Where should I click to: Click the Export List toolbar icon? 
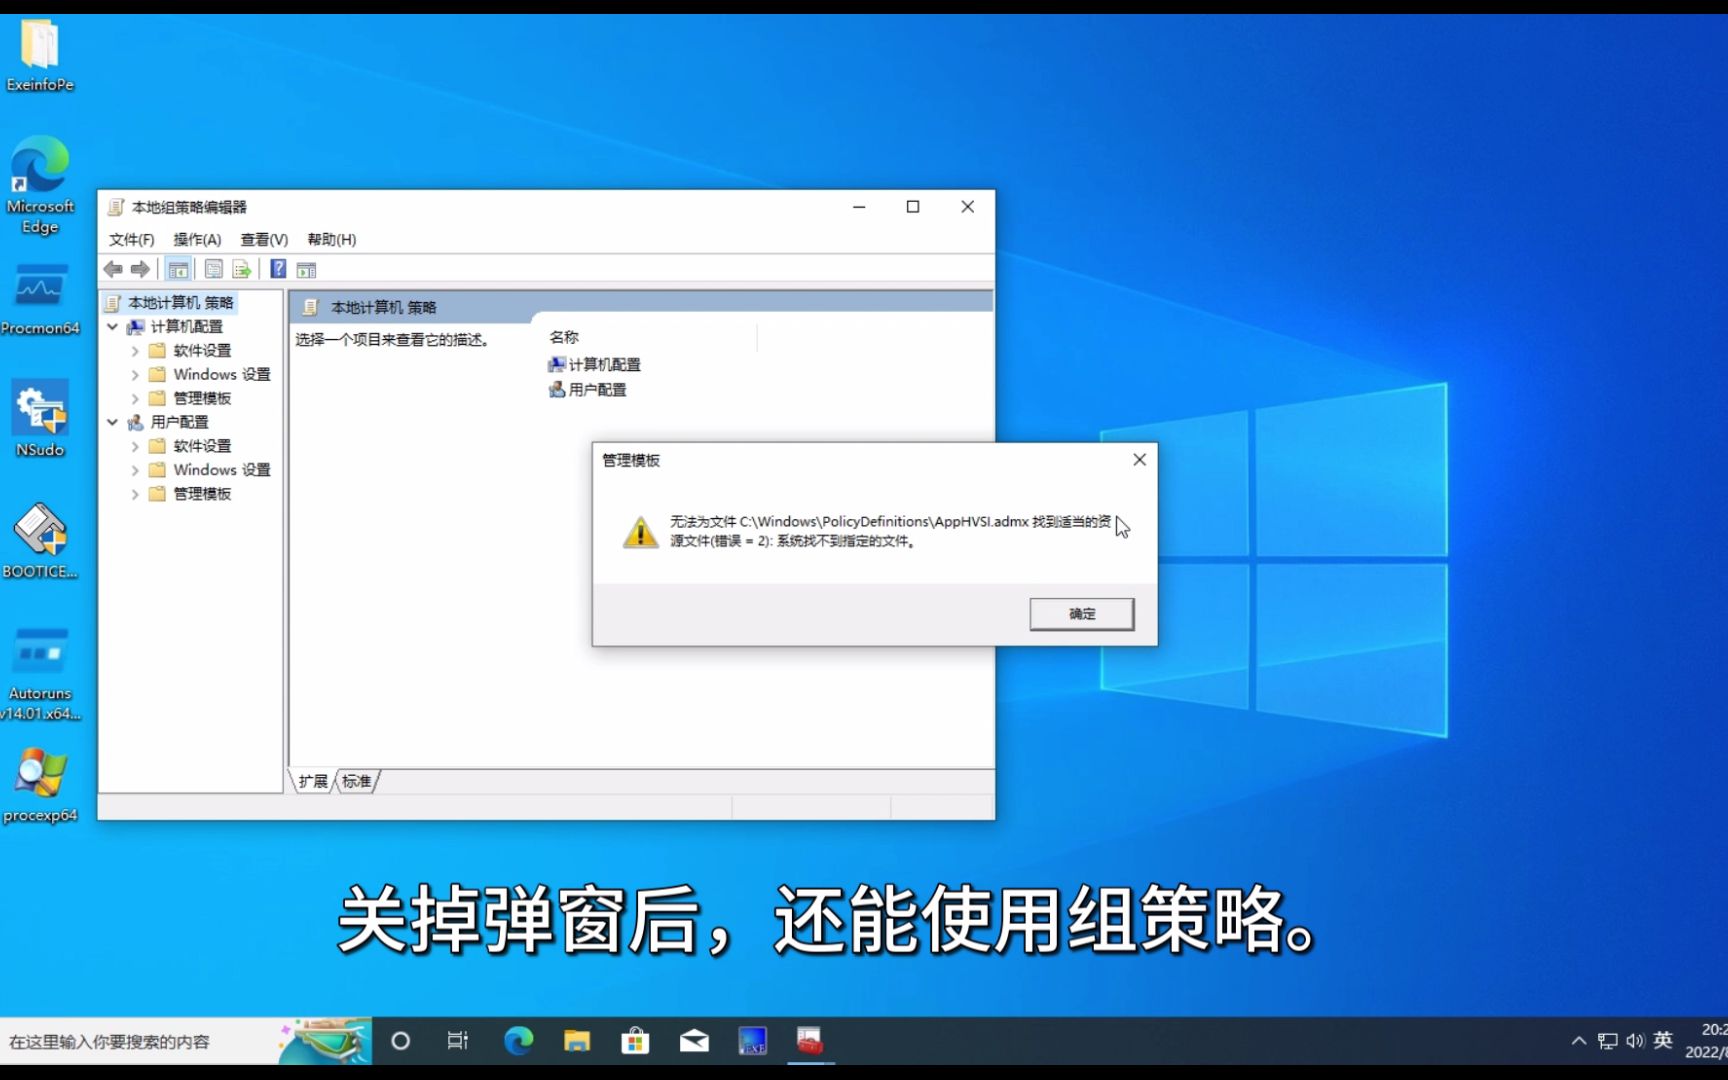[x=242, y=269]
